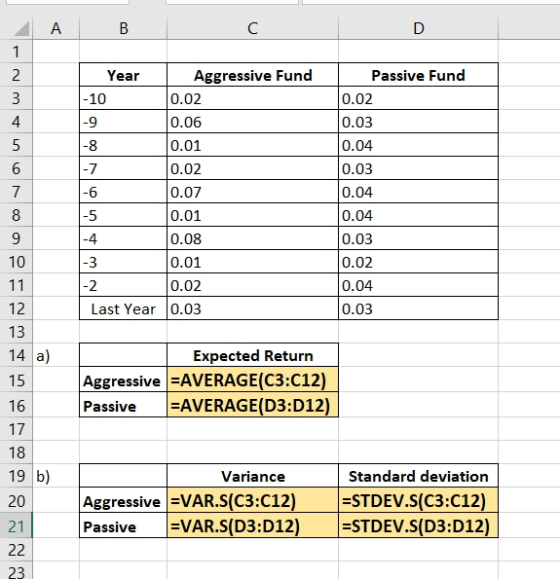Image resolution: width=560 pixels, height=579 pixels.
Task: Select the cell containing -9
Action: [x=123, y=121]
